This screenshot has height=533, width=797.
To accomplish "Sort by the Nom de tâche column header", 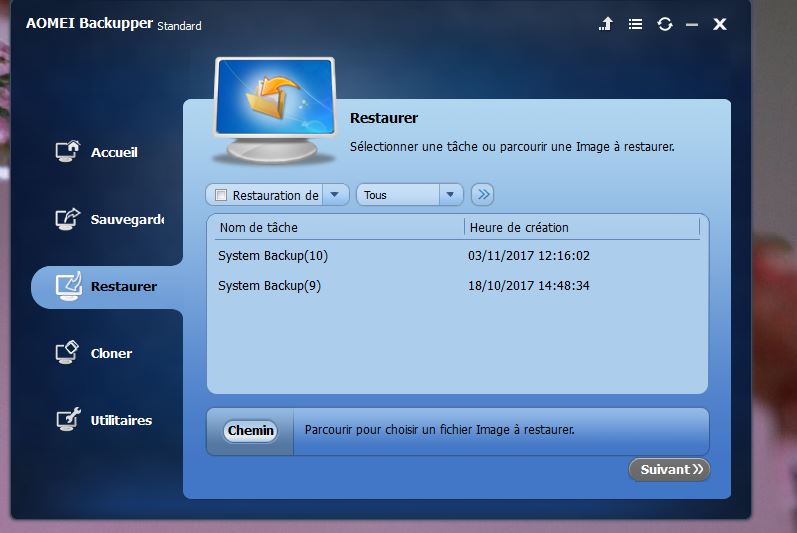I will pos(259,228).
